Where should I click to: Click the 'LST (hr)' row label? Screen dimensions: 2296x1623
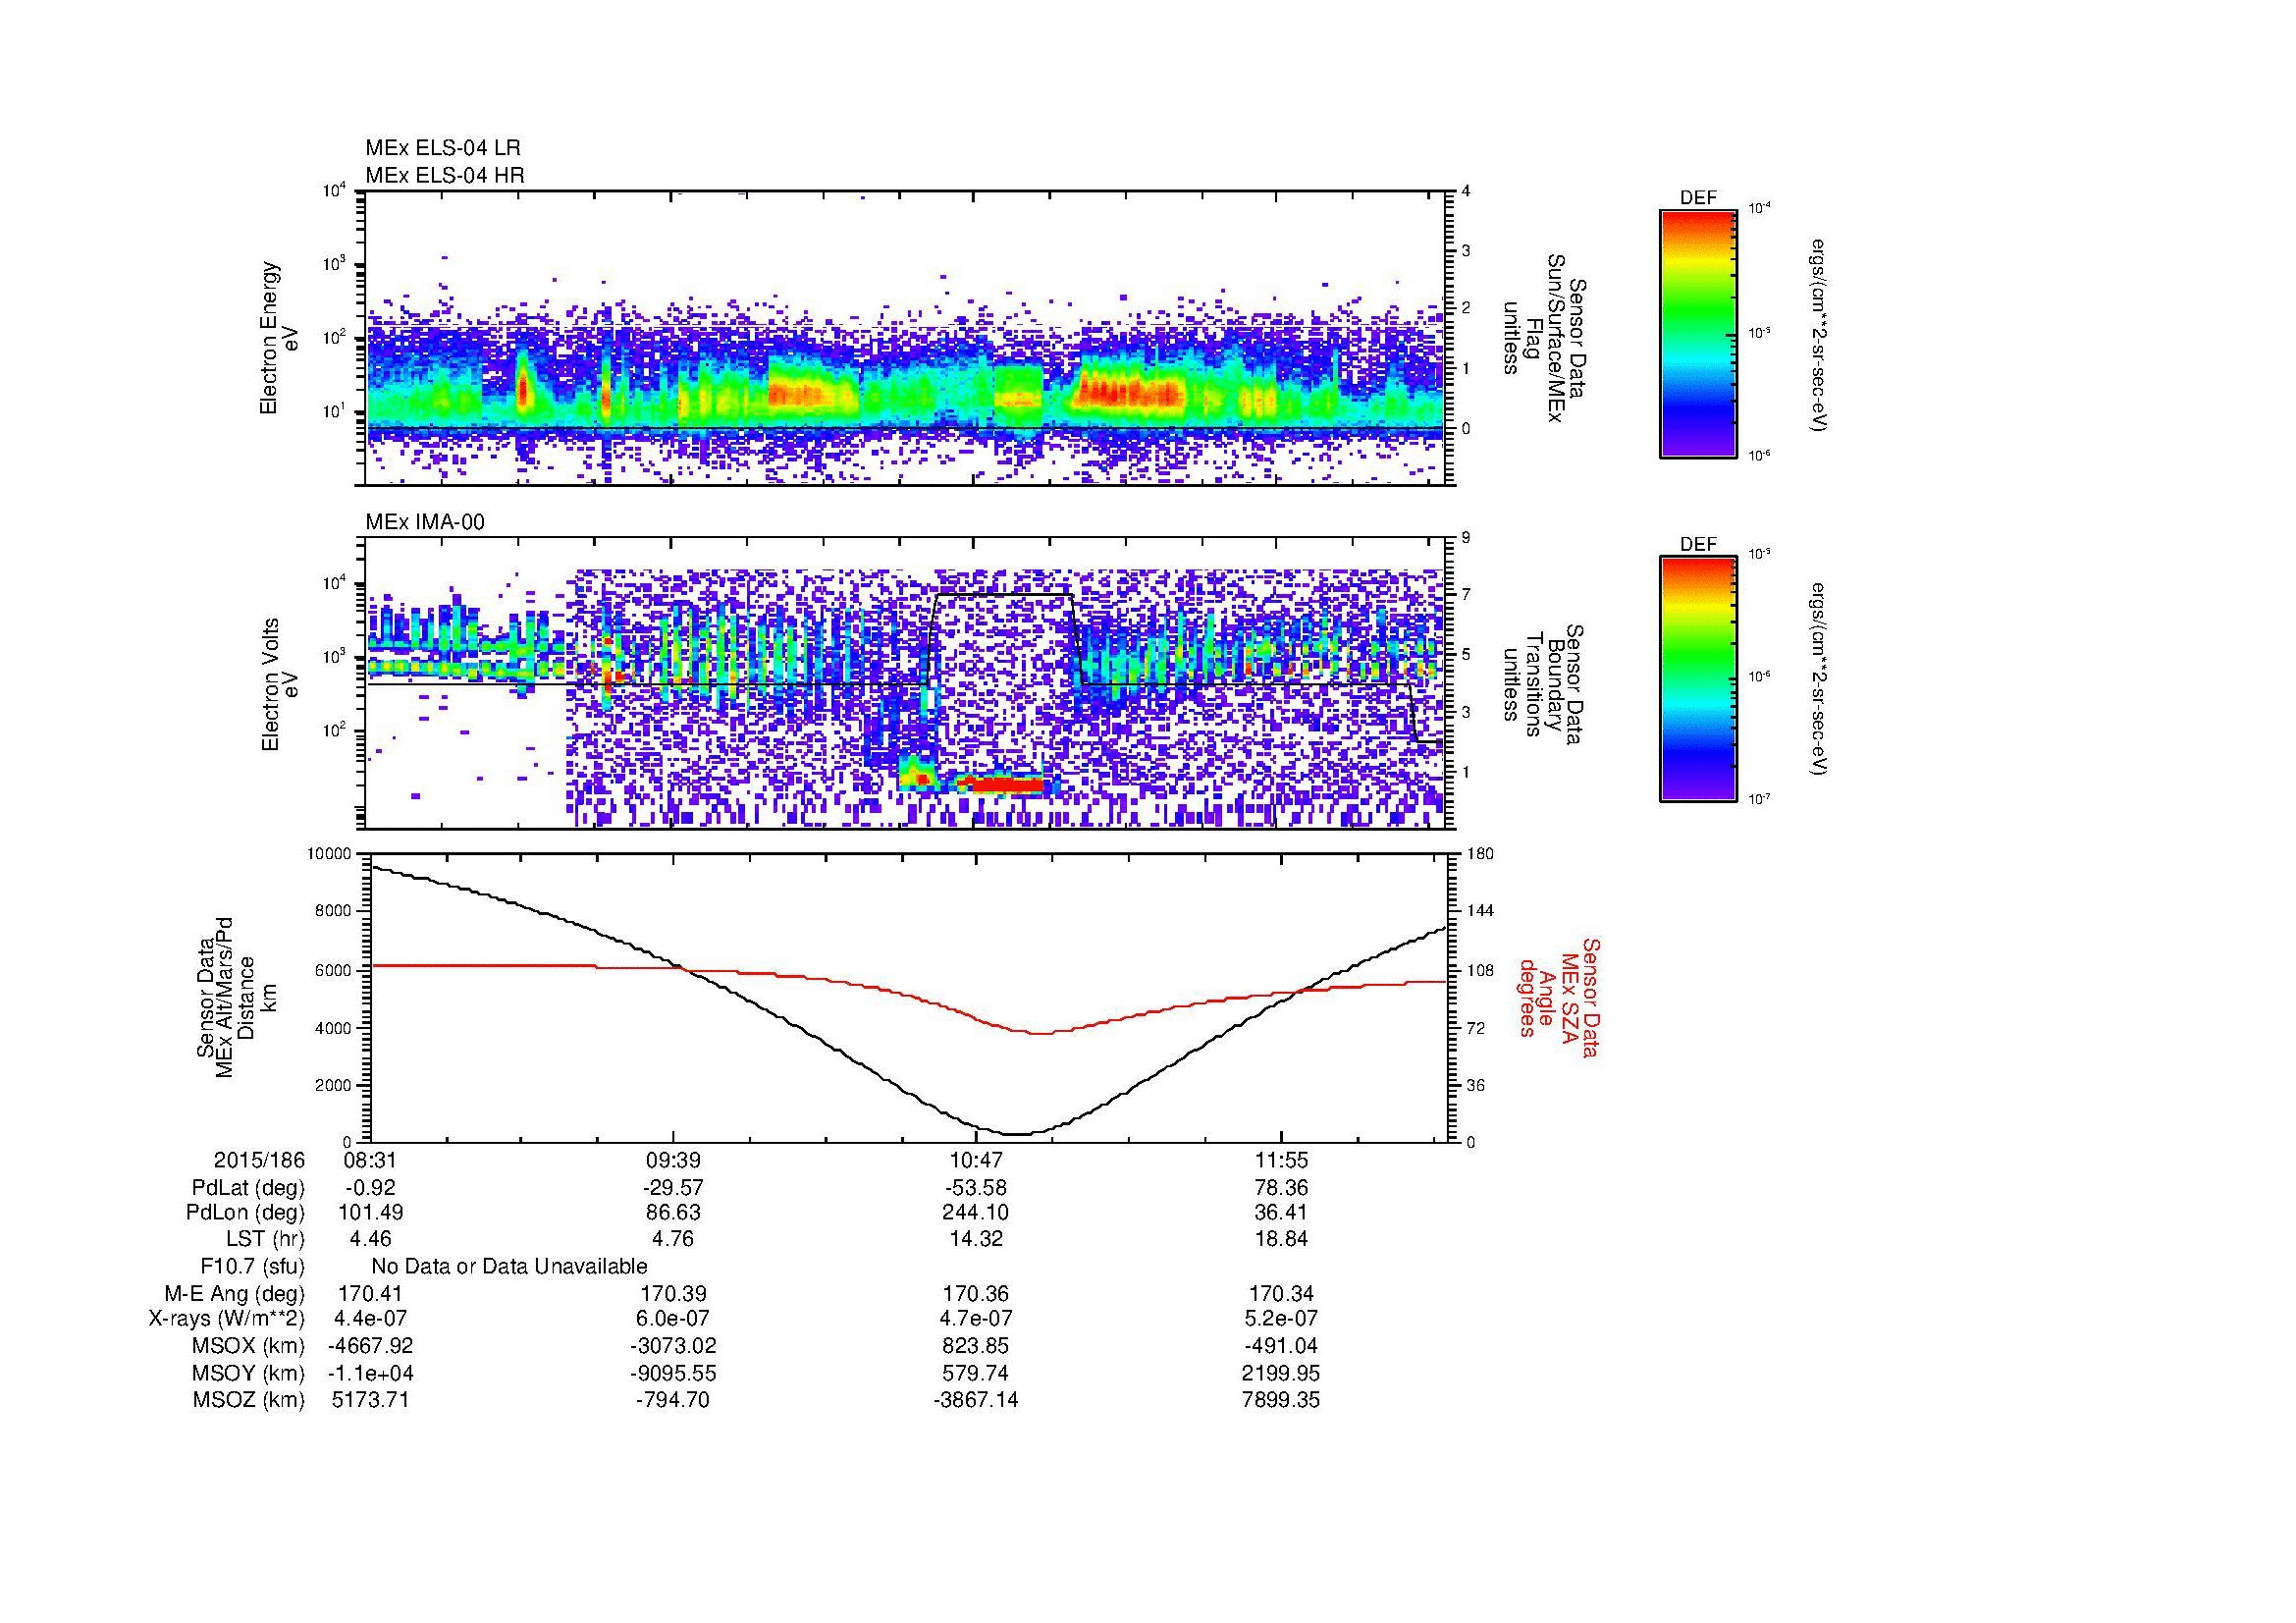(265, 1240)
